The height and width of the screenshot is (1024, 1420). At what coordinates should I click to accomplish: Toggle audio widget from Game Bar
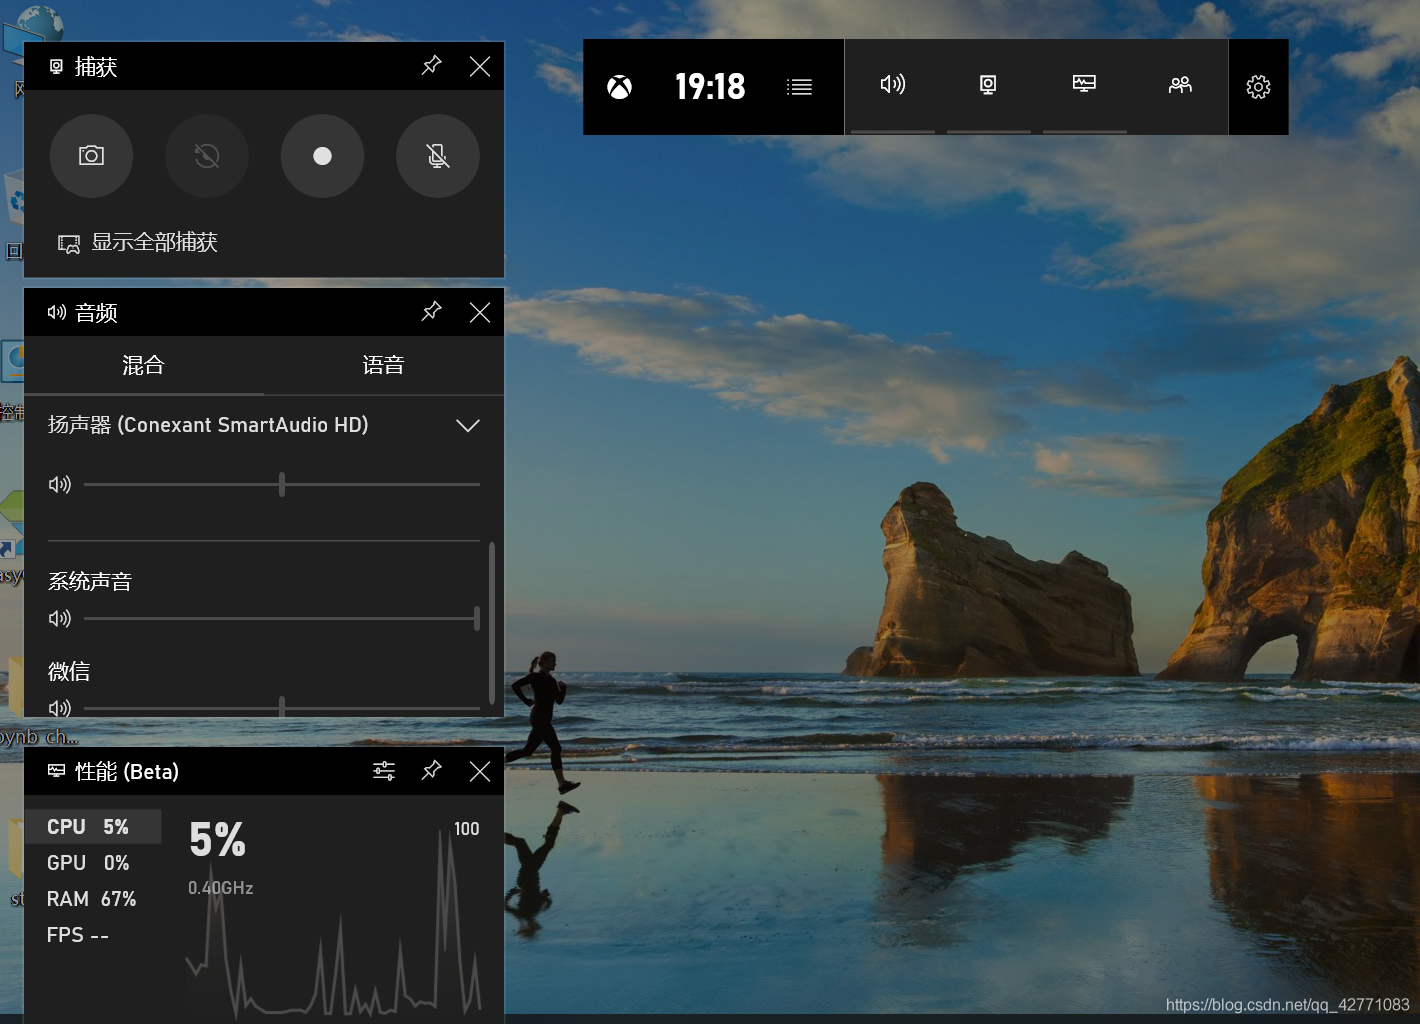point(893,85)
